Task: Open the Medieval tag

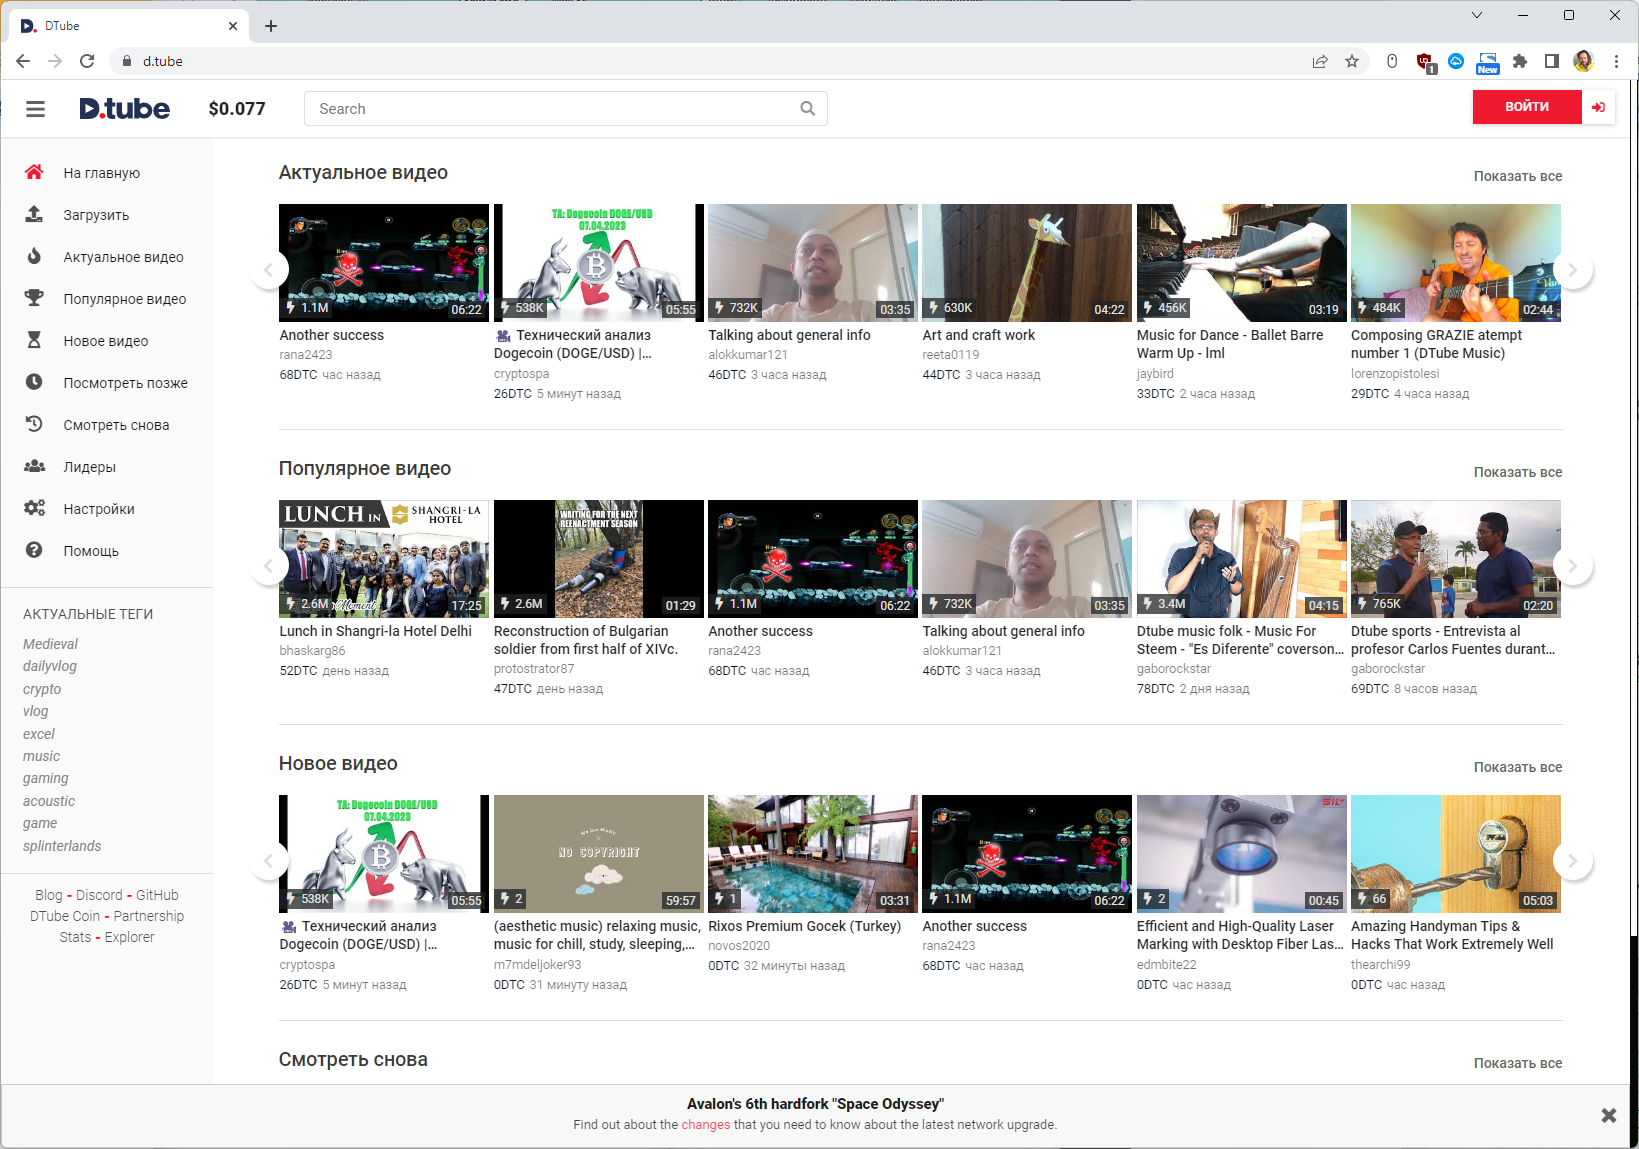Action: tap(50, 644)
